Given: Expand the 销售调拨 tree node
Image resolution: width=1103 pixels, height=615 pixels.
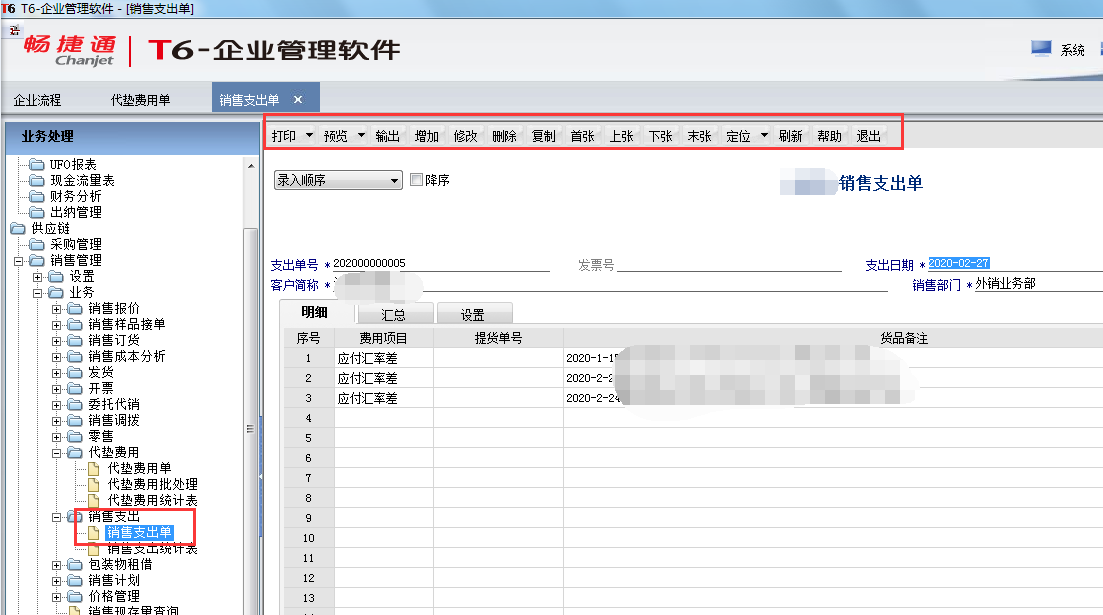Looking at the screenshot, I should coord(56,421).
